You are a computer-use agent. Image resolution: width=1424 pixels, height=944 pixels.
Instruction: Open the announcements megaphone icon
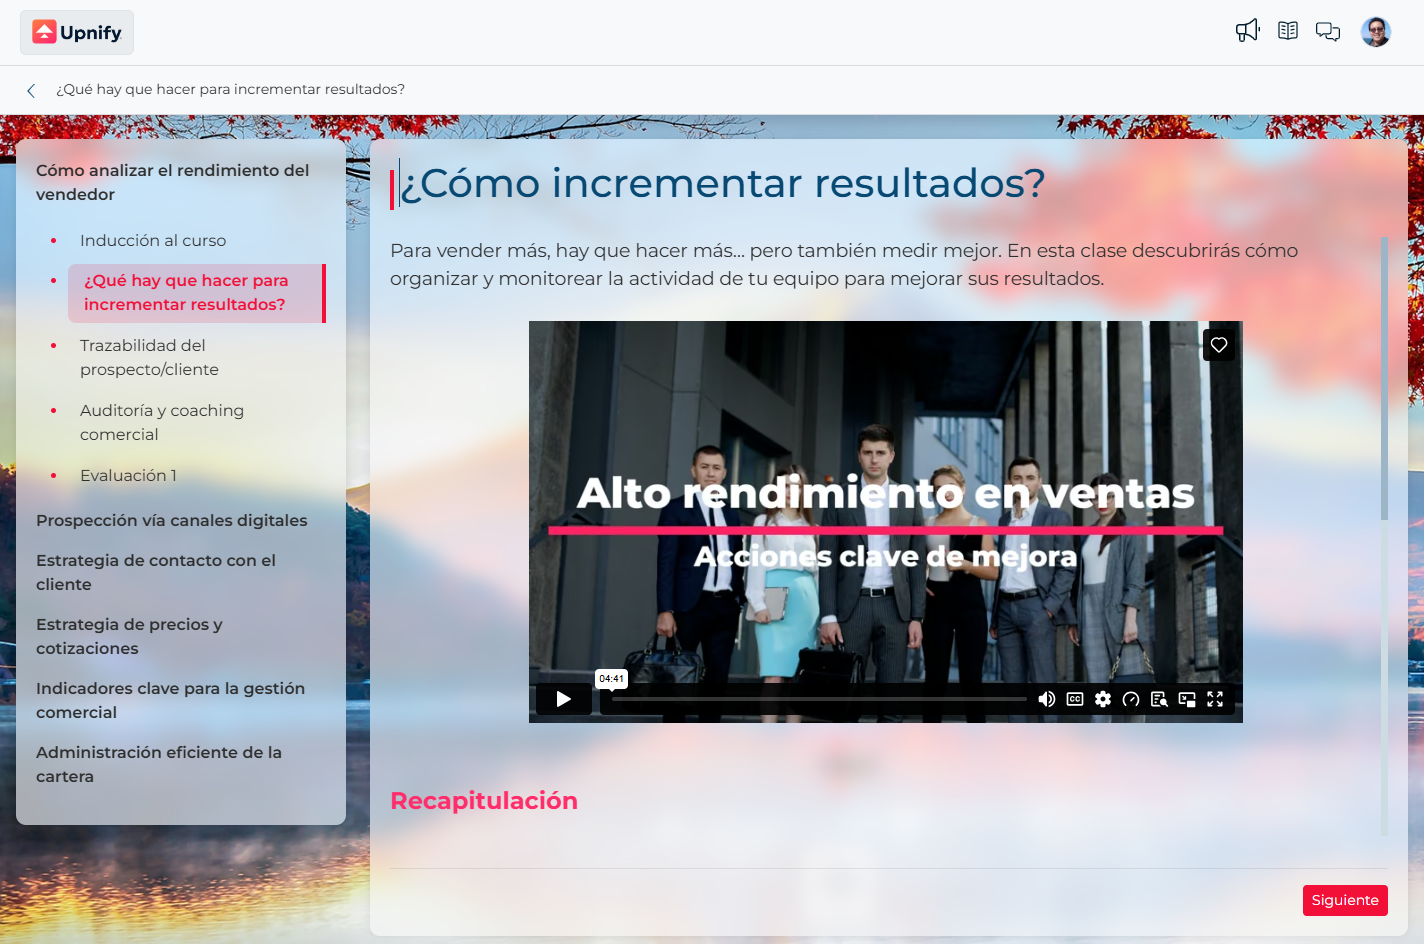pyautogui.click(x=1247, y=31)
